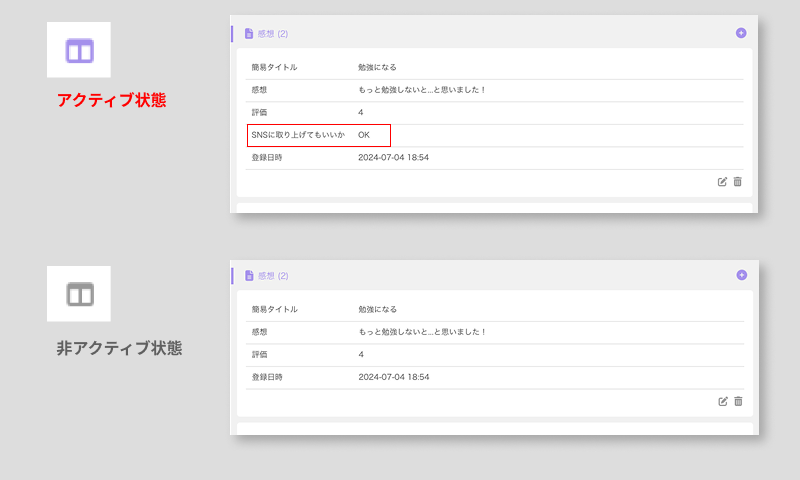
Task: Click '登録日時' label in the upper panel
Action: point(266,158)
